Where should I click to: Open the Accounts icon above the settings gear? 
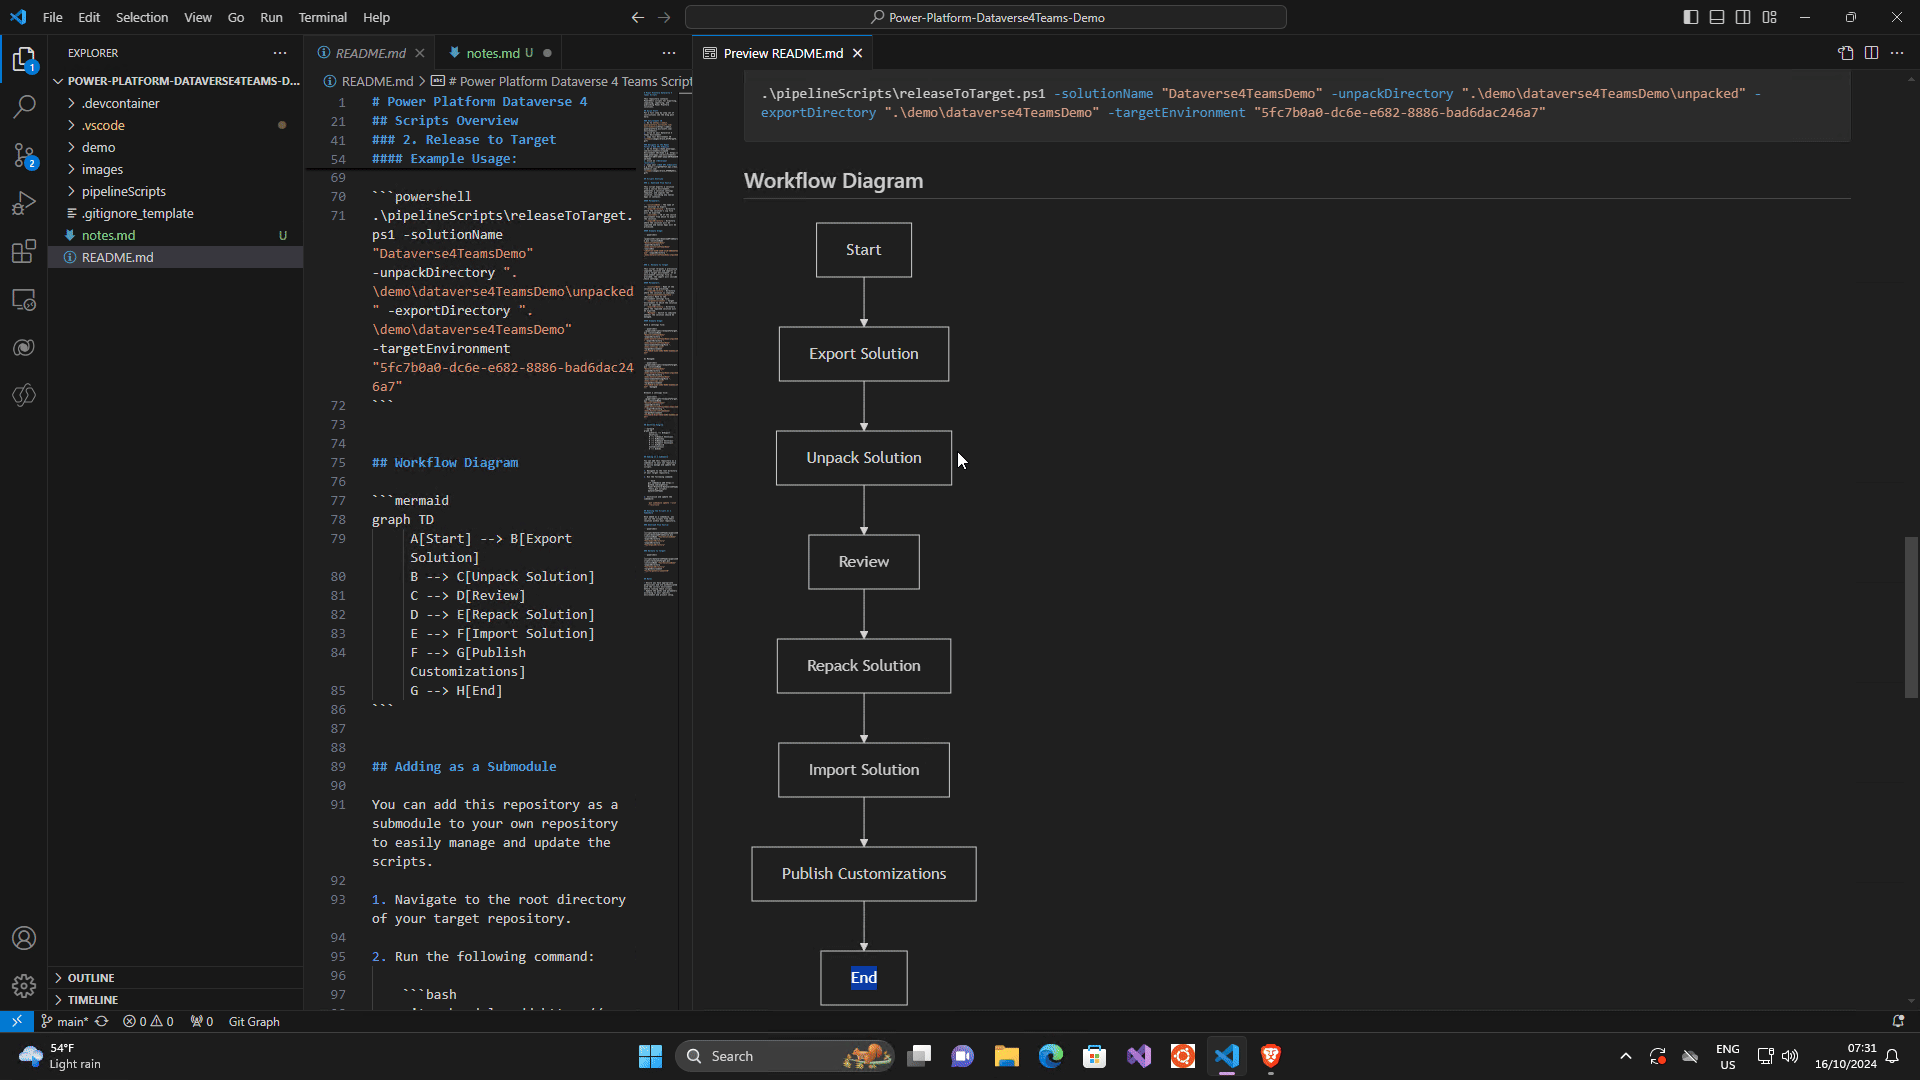pyautogui.click(x=24, y=938)
